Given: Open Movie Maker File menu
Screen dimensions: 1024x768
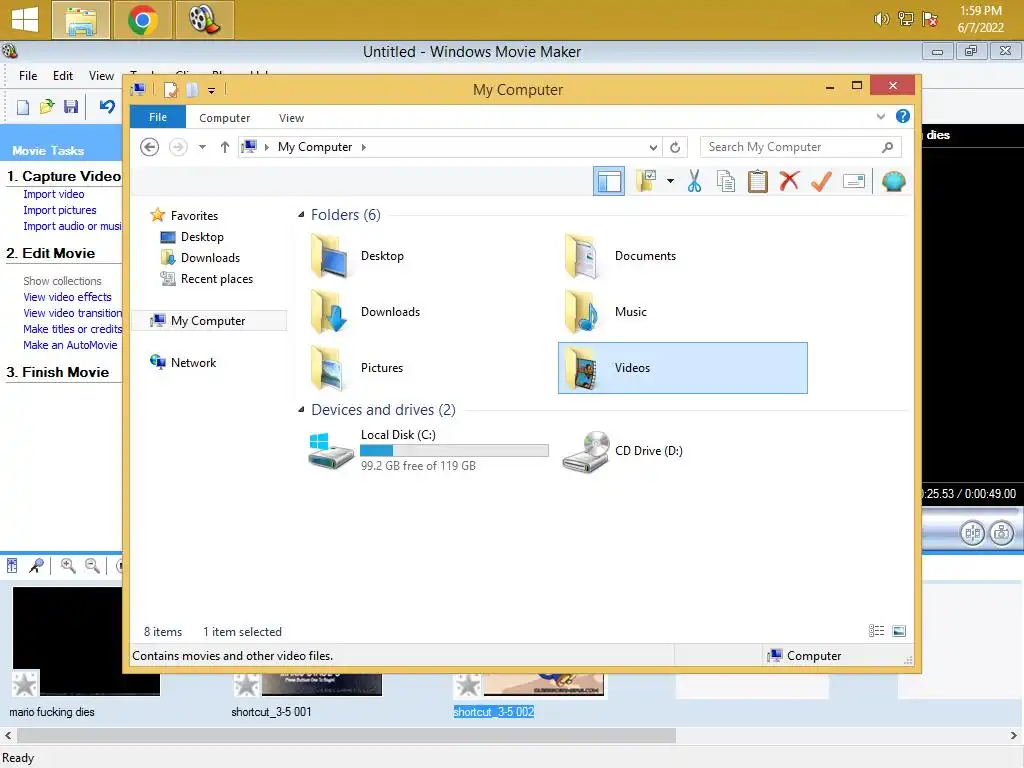Looking at the screenshot, I should click(28, 76).
